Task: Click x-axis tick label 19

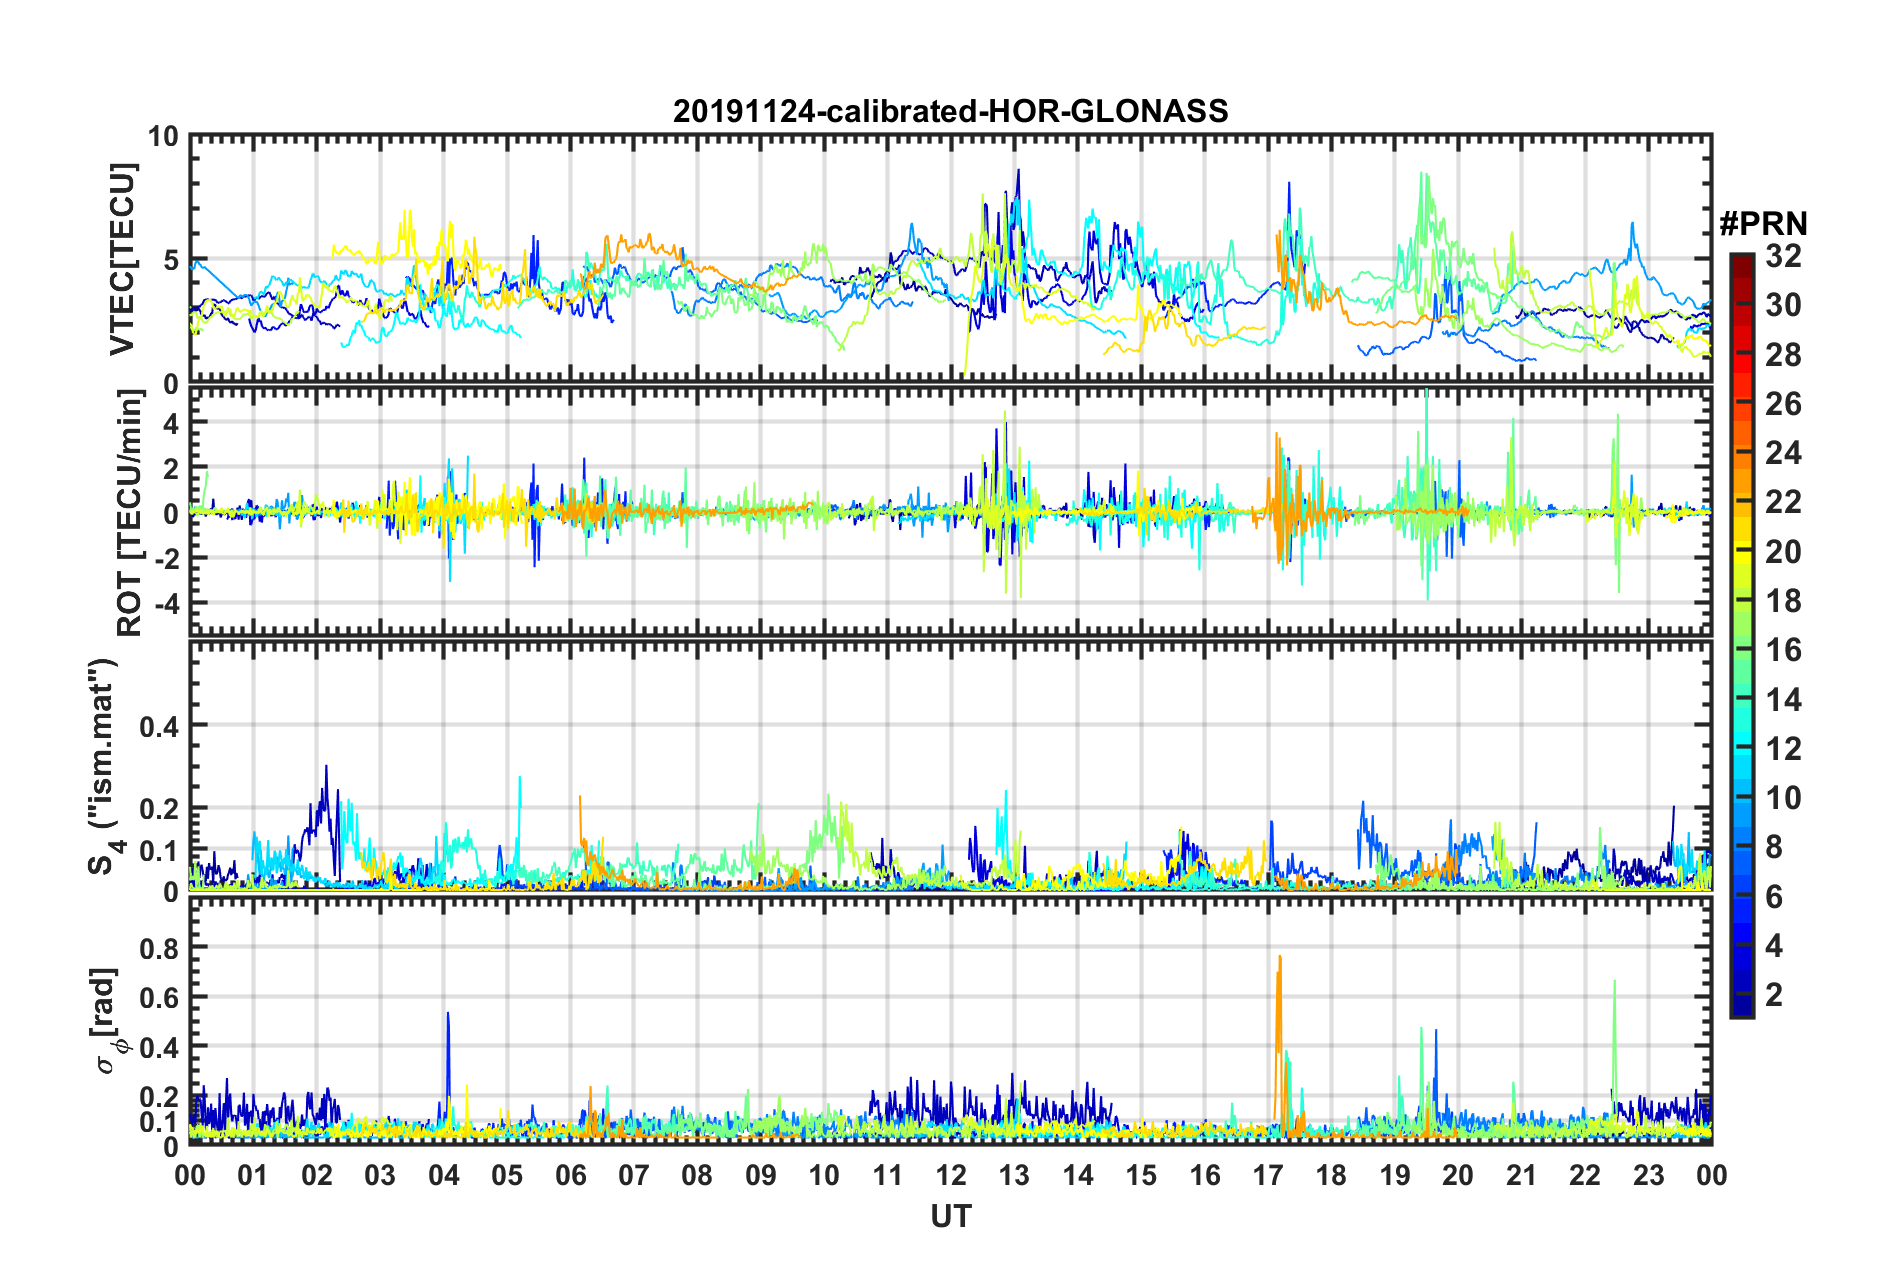Action: pos(1395,1175)
